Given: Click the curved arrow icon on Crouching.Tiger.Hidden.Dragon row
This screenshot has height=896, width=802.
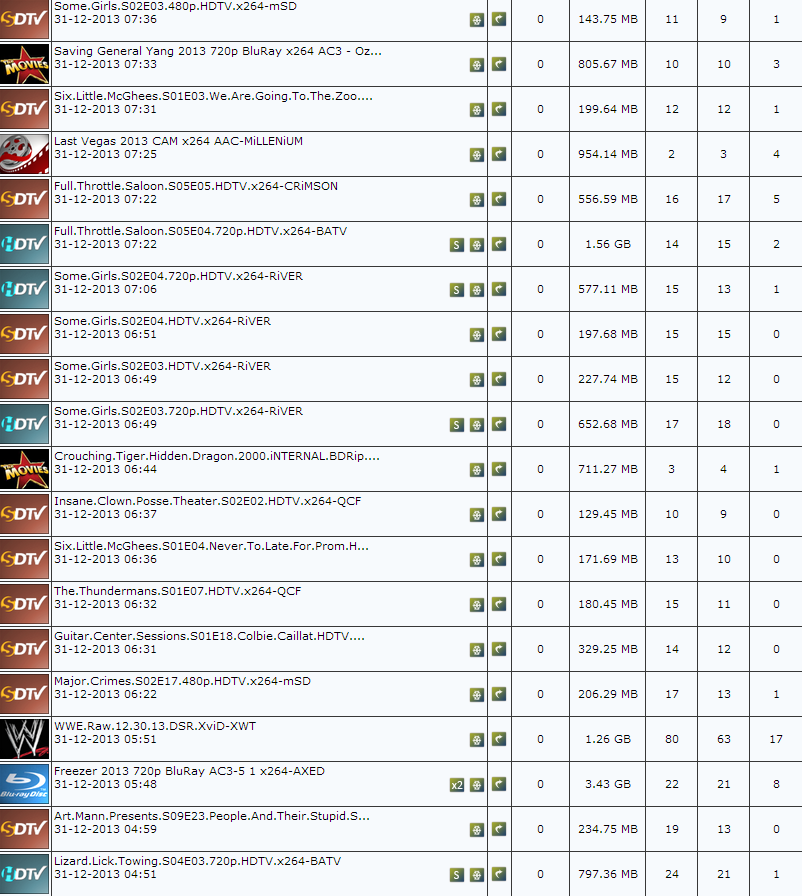Looking at the screenshot, I should coord(499,469).
